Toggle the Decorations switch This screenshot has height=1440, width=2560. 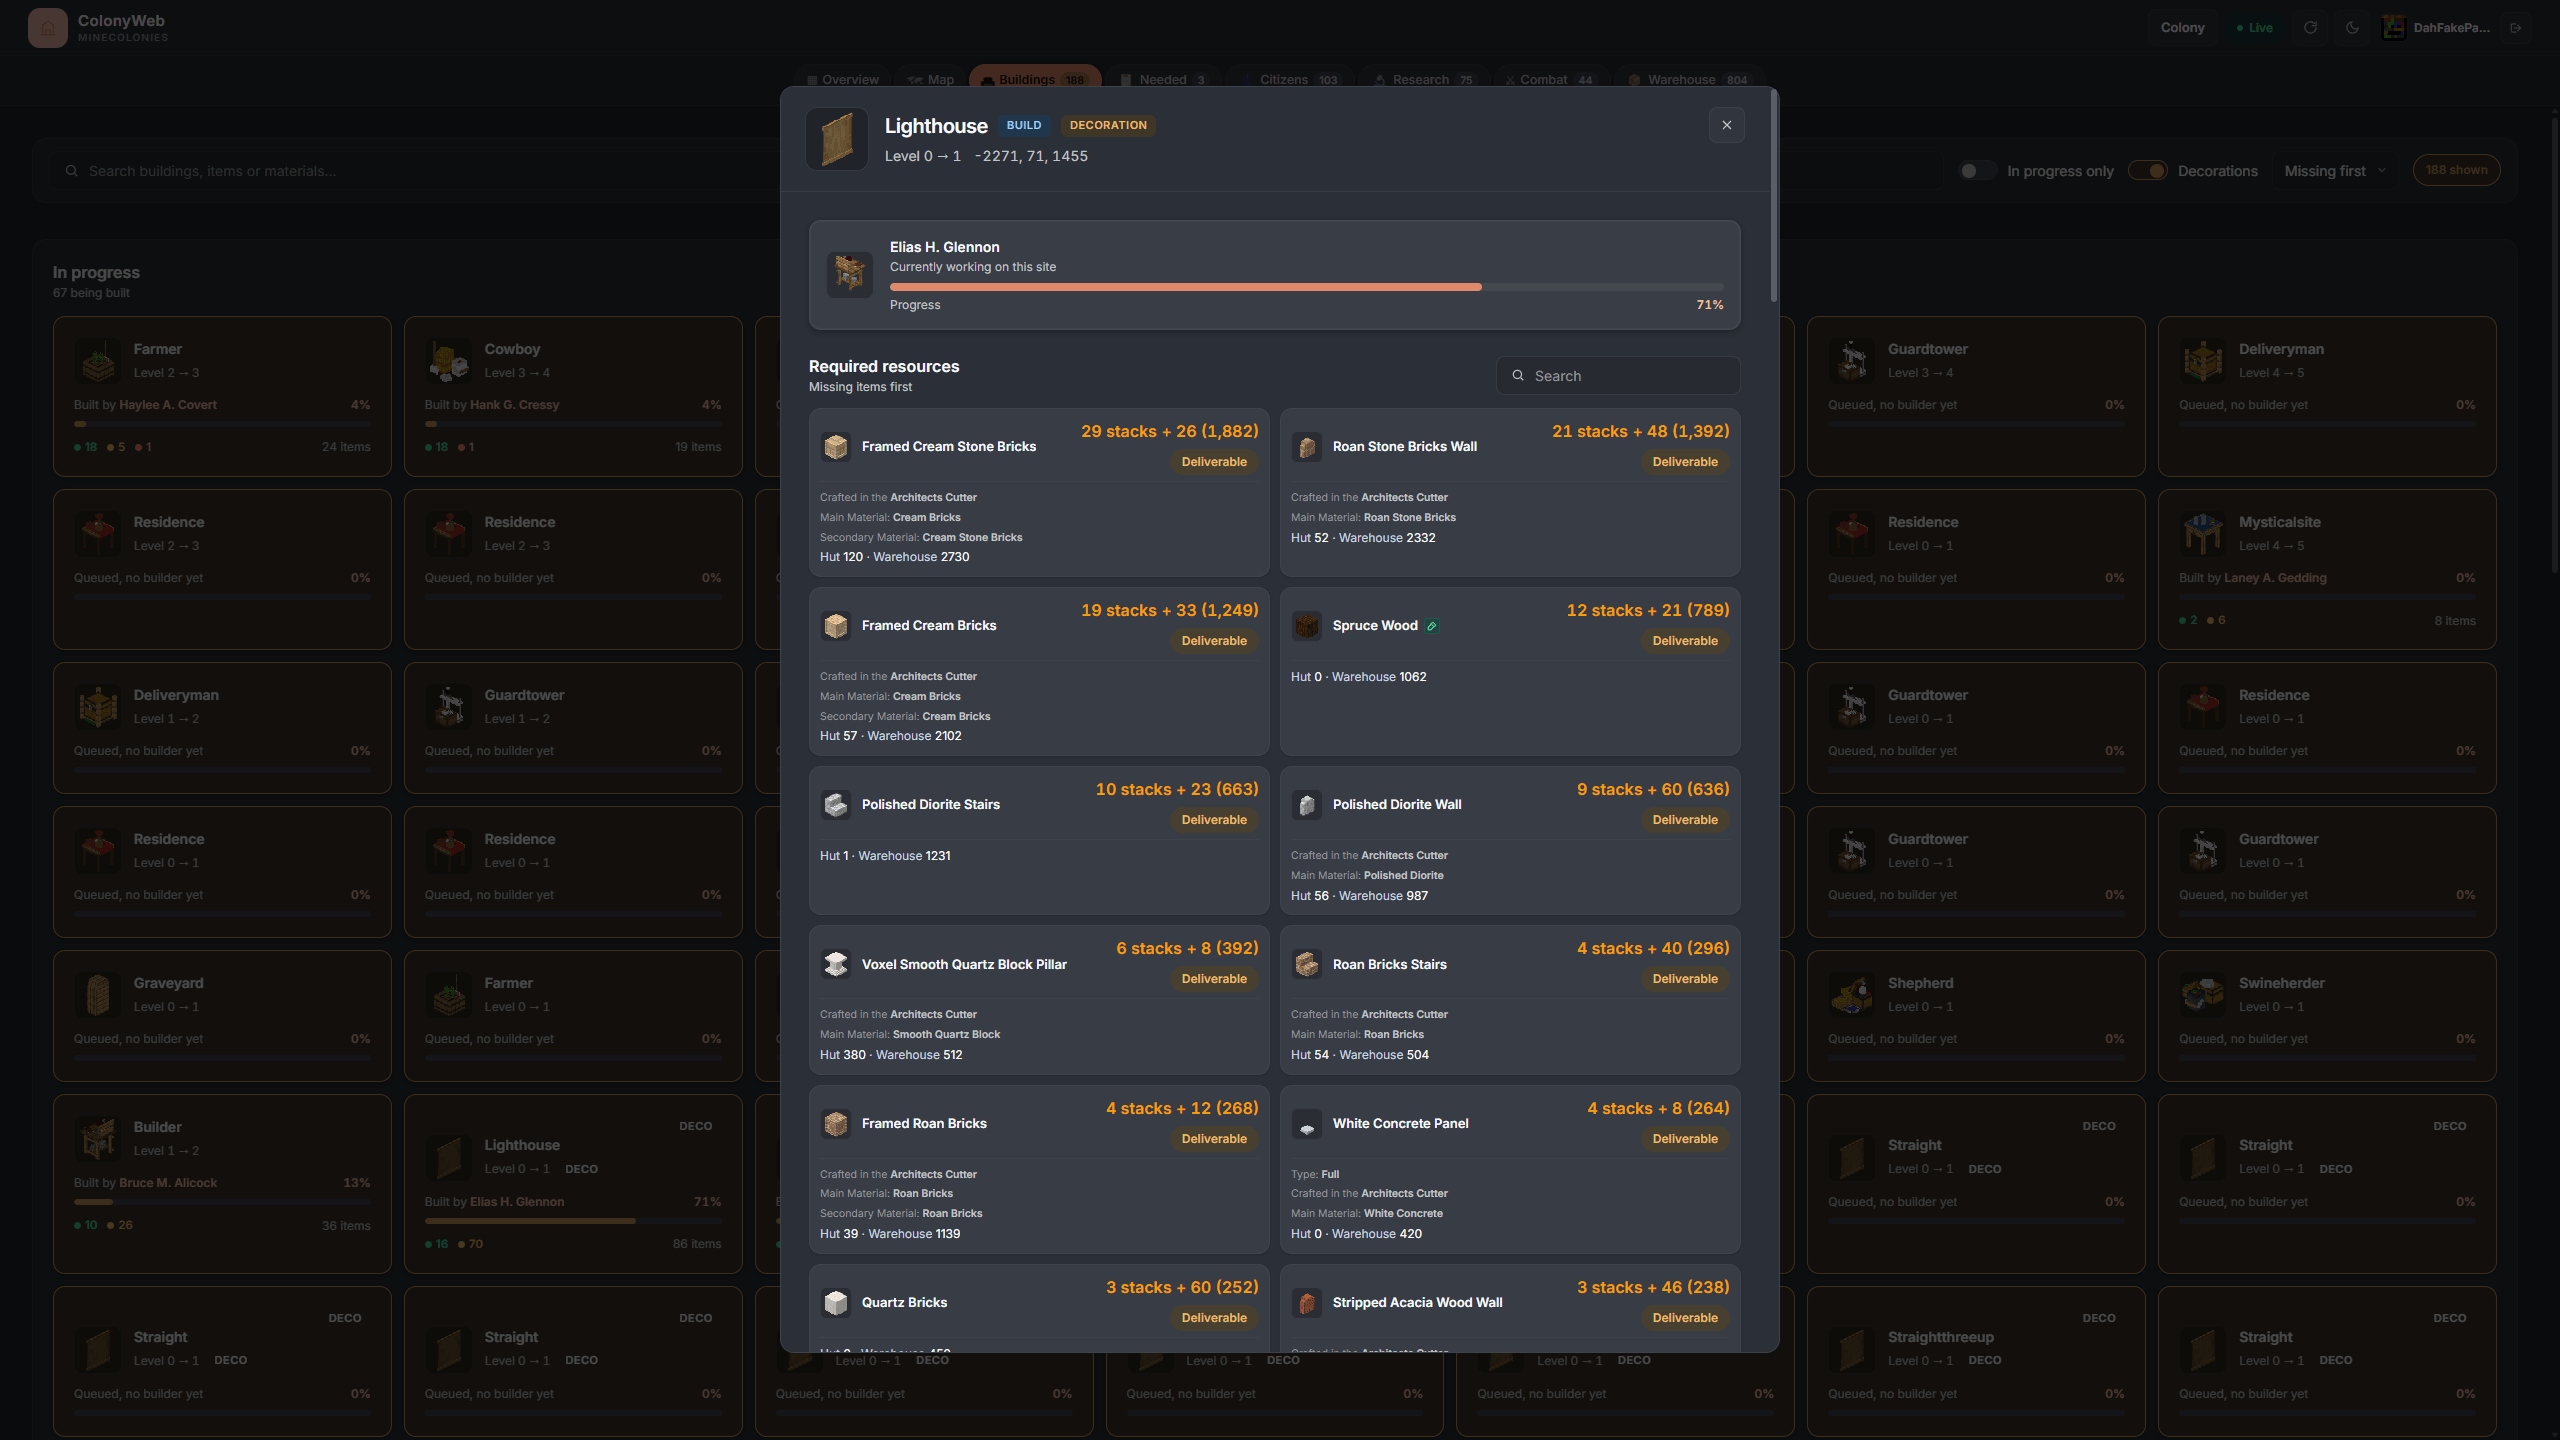[x=2147, y=171]
